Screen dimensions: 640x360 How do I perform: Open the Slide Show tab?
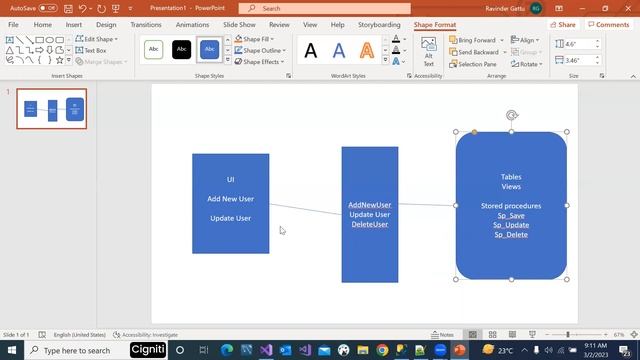click(239, 24)
